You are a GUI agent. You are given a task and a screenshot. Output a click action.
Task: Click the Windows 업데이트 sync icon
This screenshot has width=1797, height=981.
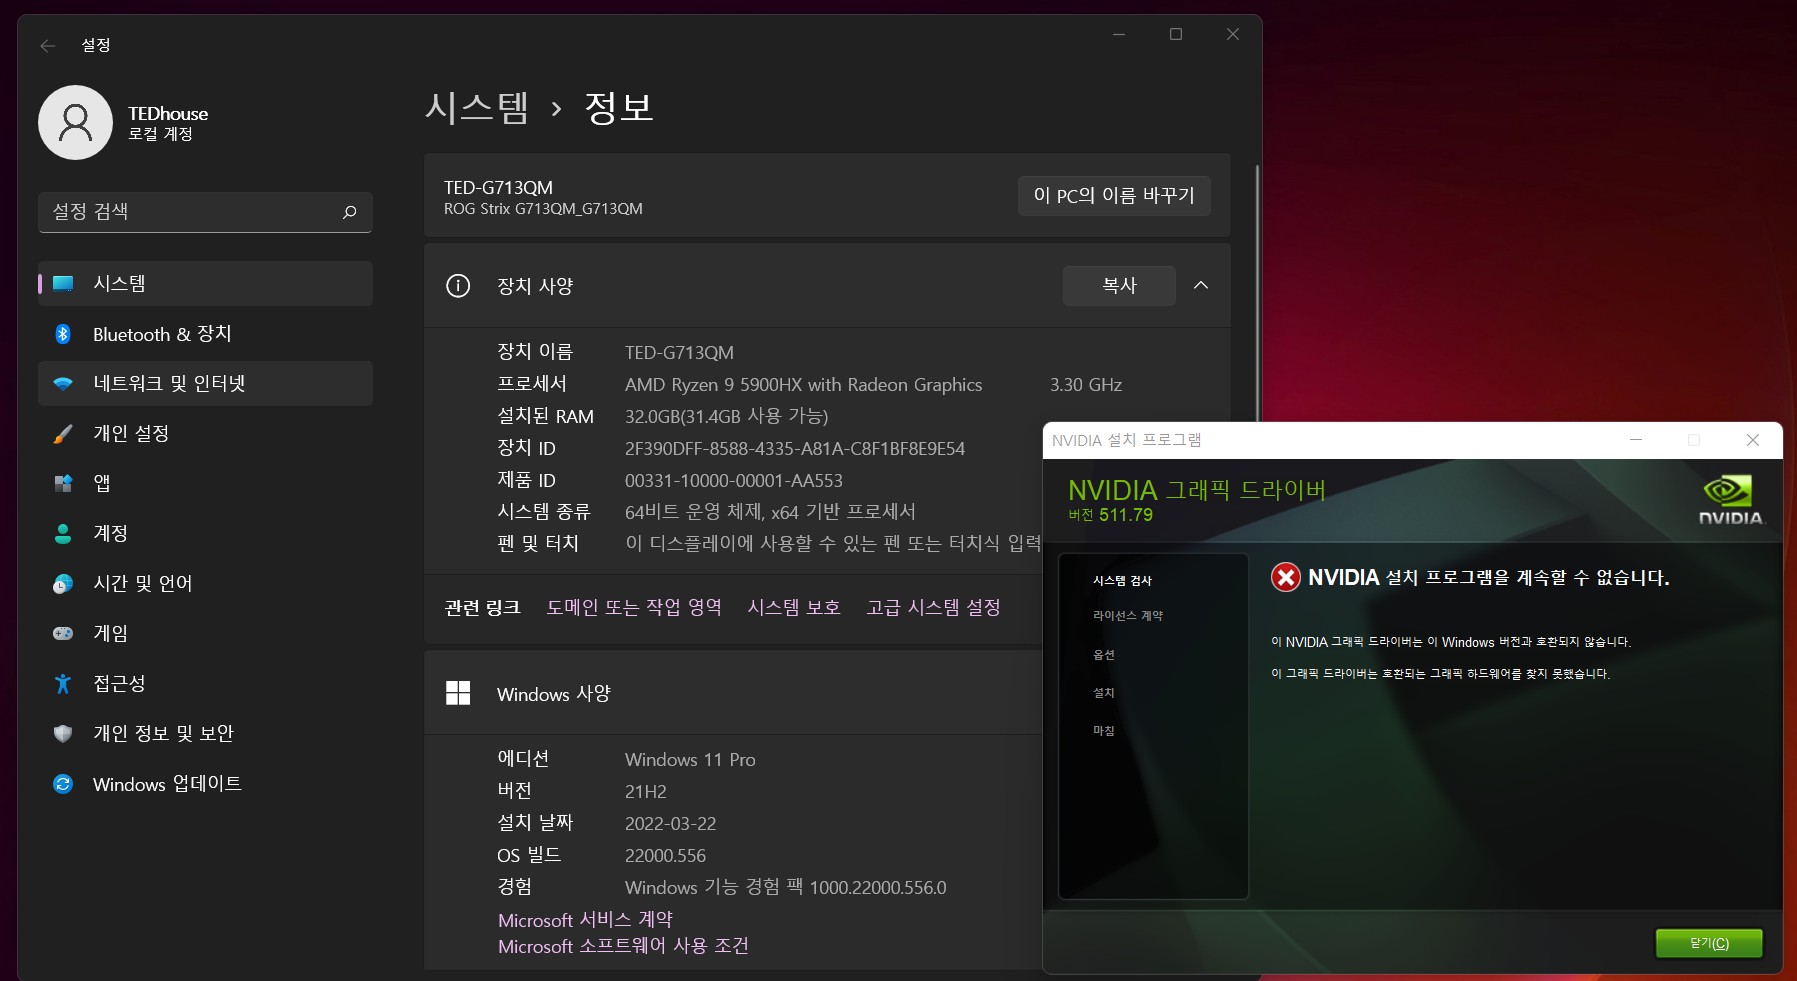pos(63,784)
